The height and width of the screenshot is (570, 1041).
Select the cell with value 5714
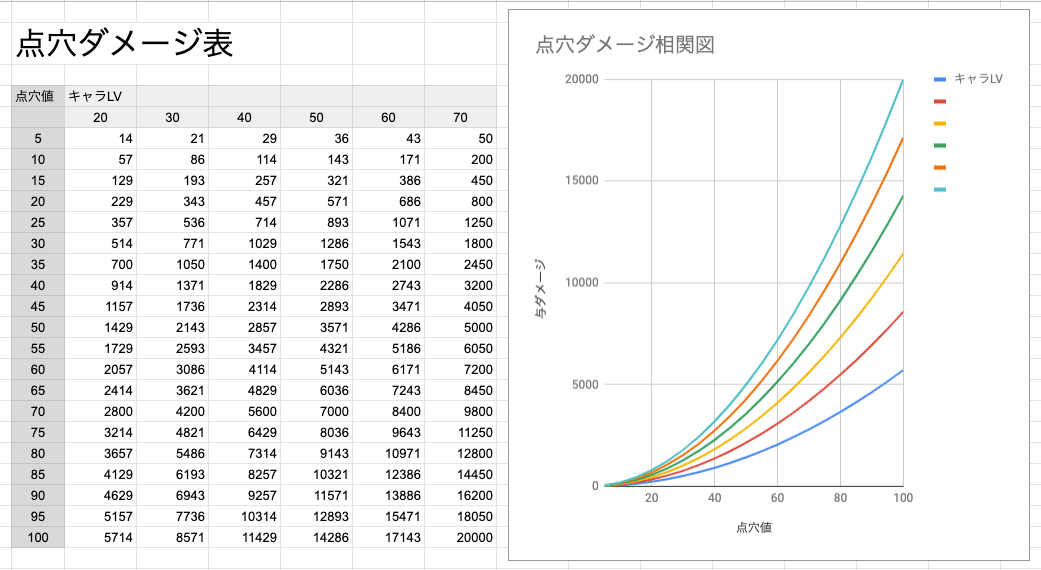[100, 538]
